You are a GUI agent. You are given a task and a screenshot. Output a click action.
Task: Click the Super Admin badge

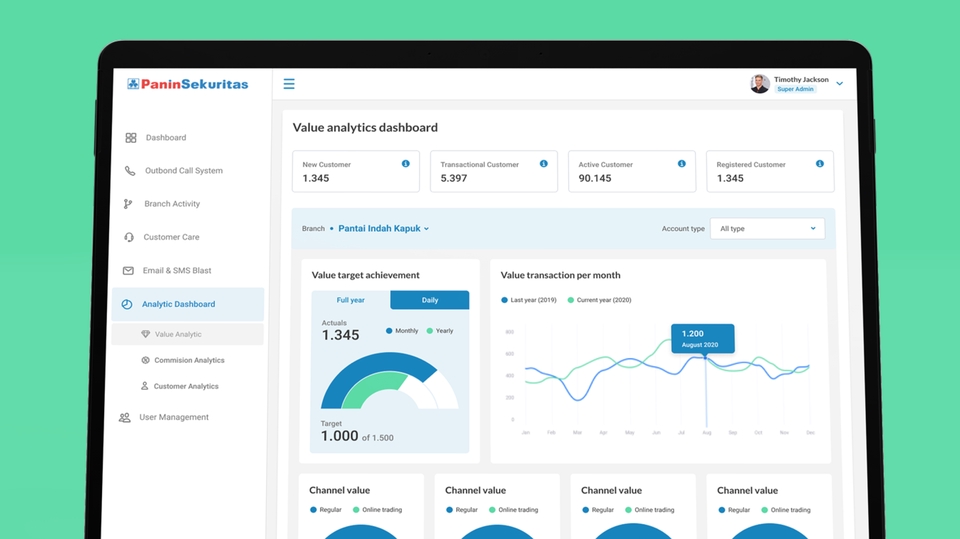tap(795, 90)
